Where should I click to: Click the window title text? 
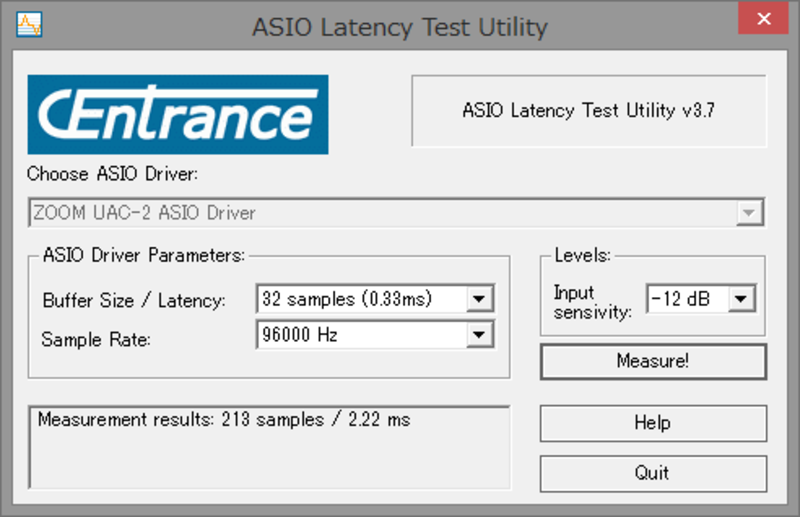(400, 27)
